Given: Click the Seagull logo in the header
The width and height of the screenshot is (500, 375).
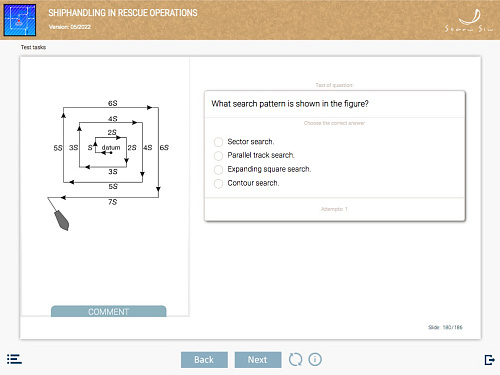Looking at the screenshot, I should click(x=469, y=21).
